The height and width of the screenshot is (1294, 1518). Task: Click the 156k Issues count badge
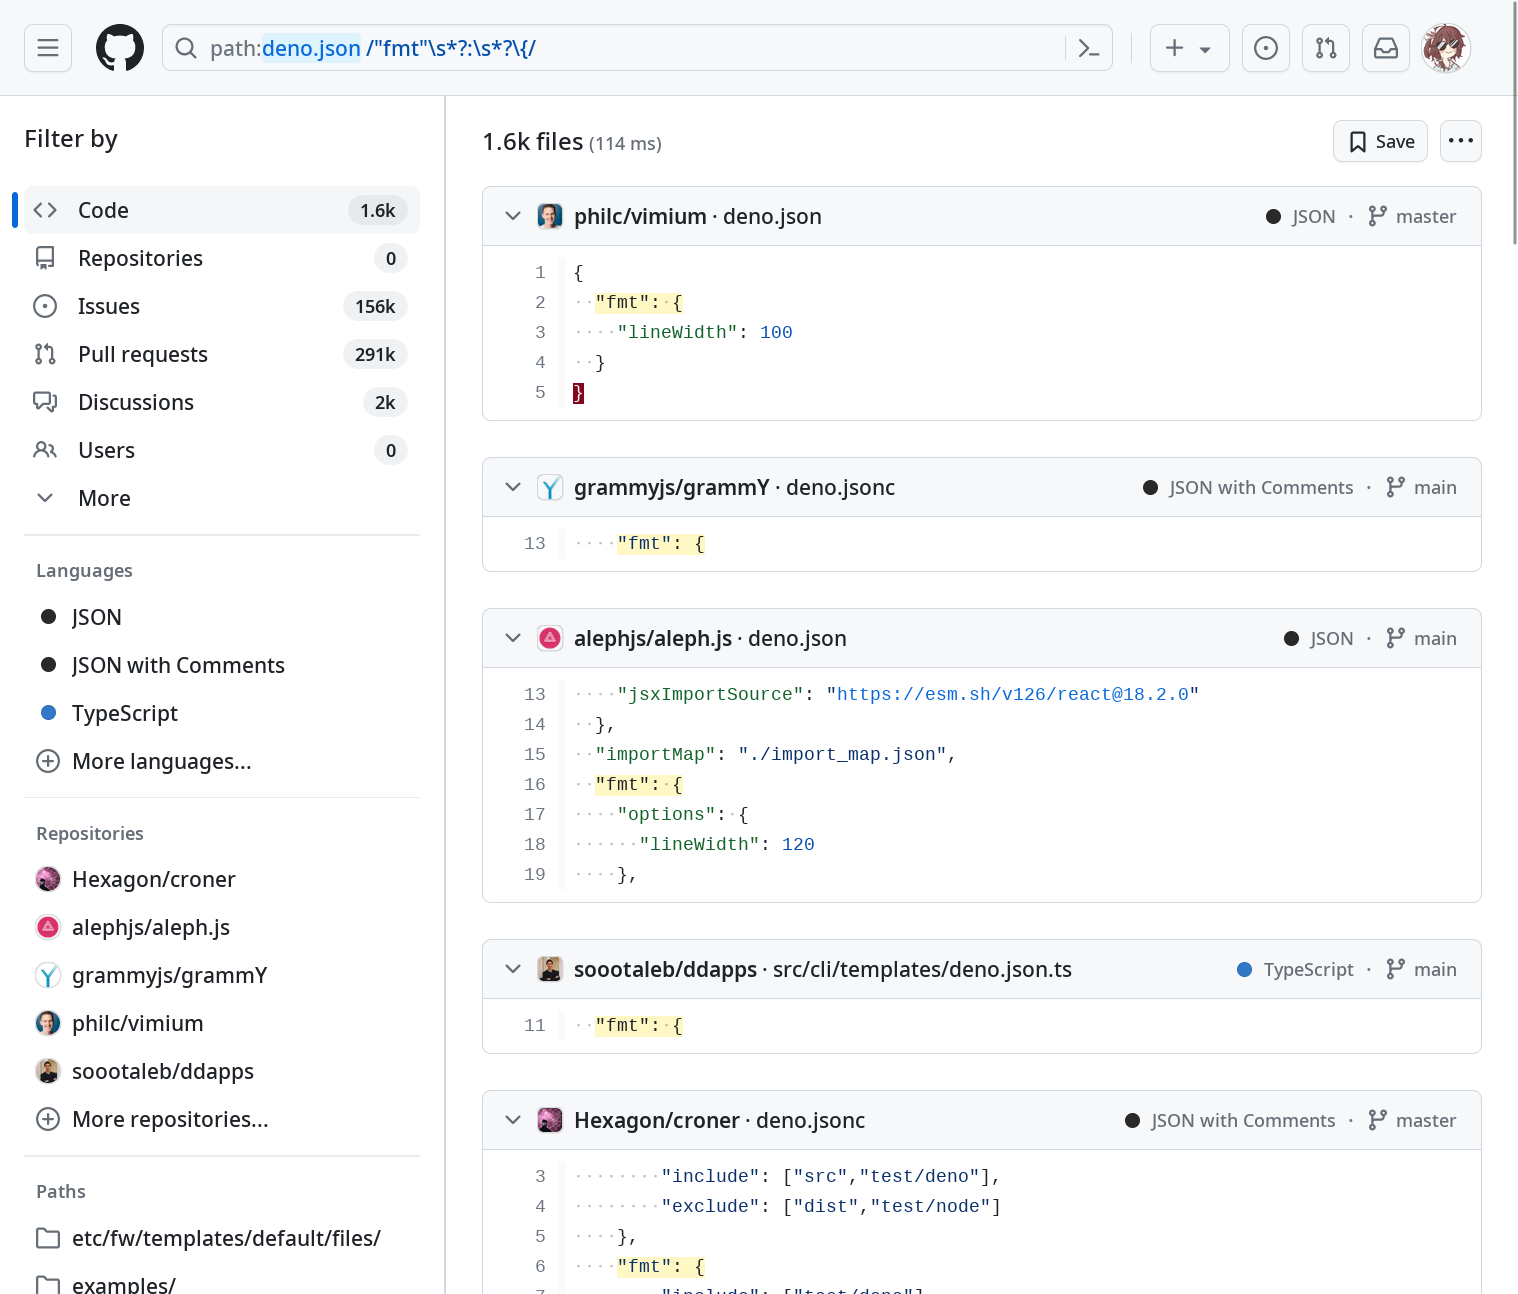(x=375, y=306)
